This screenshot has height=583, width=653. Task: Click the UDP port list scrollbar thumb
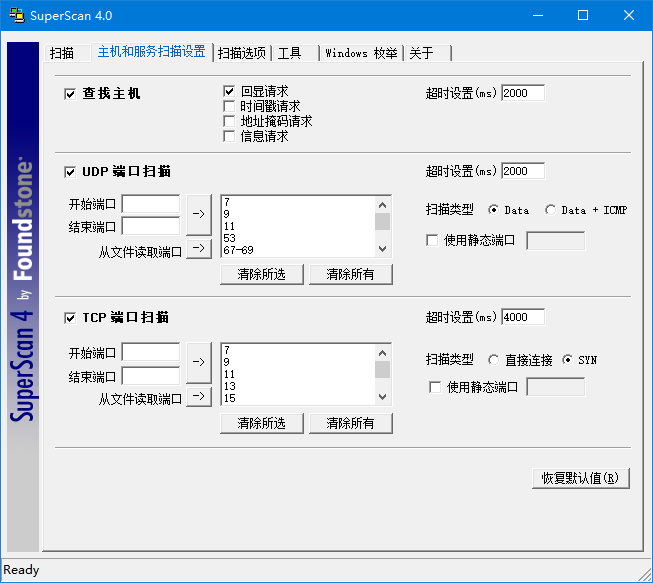(382, 222)
